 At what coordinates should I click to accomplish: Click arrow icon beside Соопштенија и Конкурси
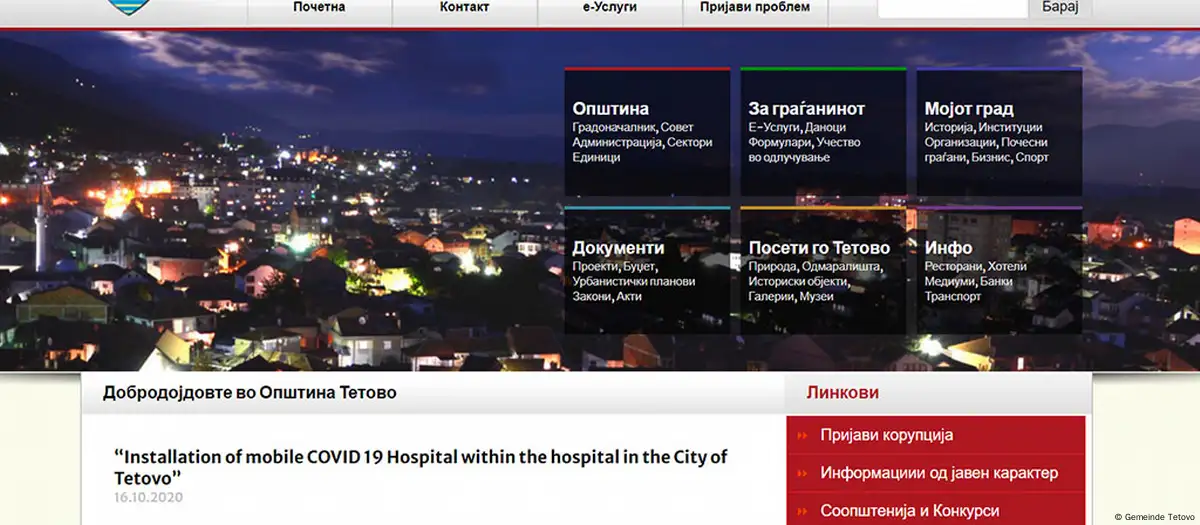coord(802,512)
